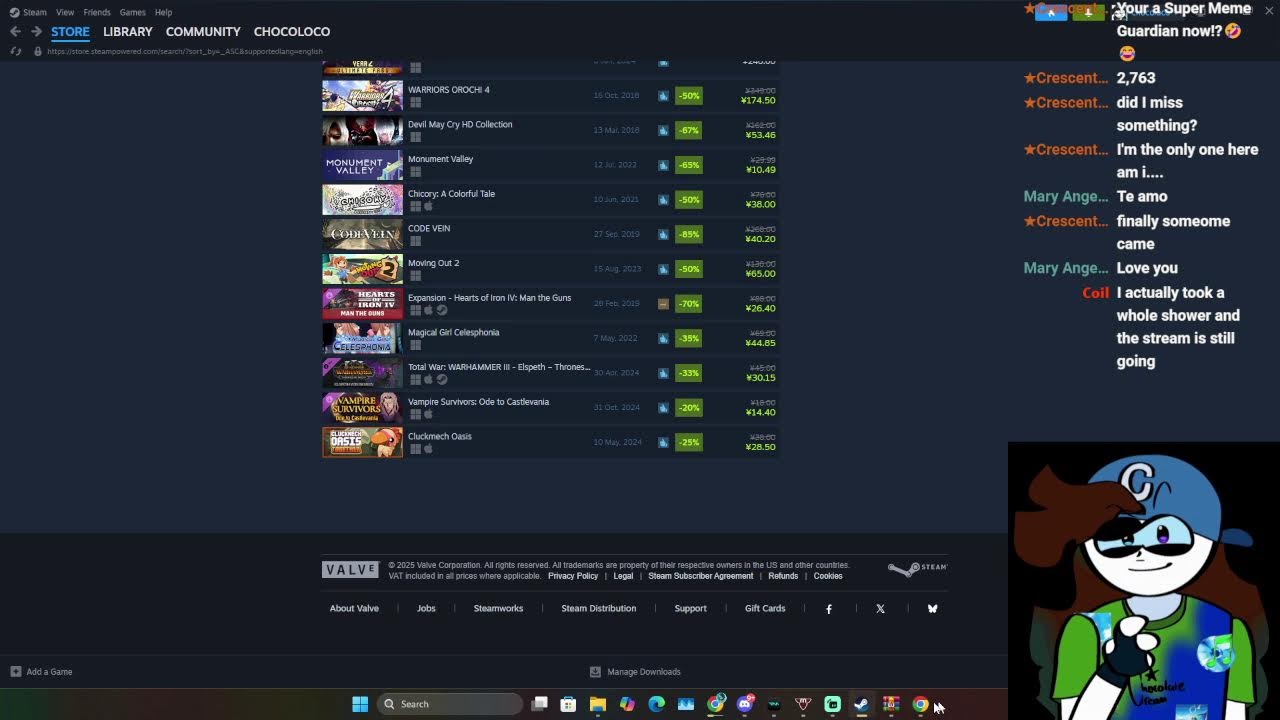
Task: Open Discord from the taskbar
Action: [x=744, y=704]
